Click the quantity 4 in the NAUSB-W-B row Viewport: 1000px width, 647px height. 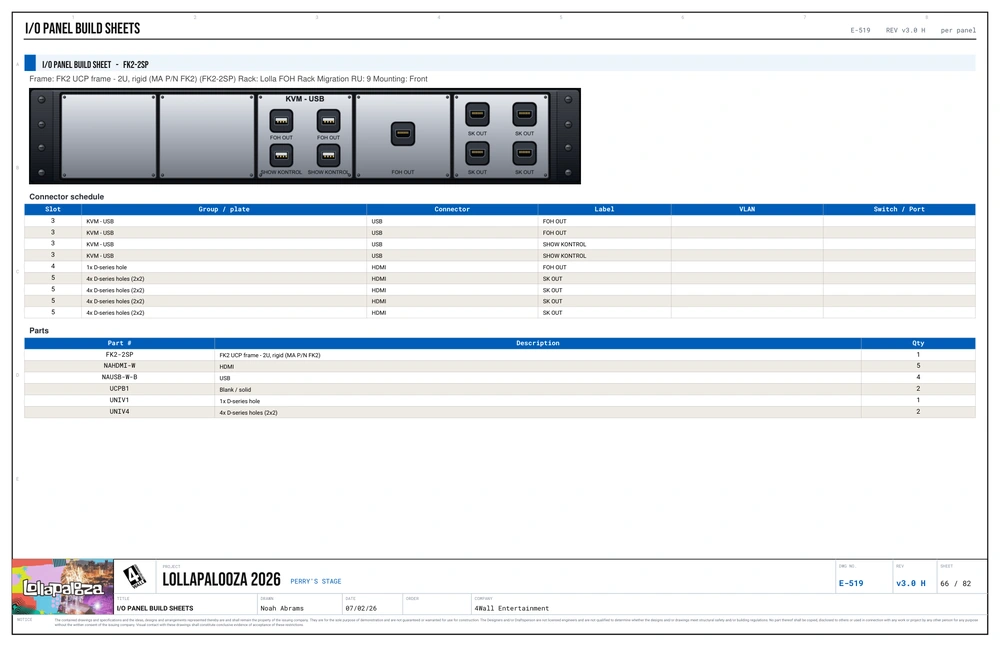(x=918, y=378)
